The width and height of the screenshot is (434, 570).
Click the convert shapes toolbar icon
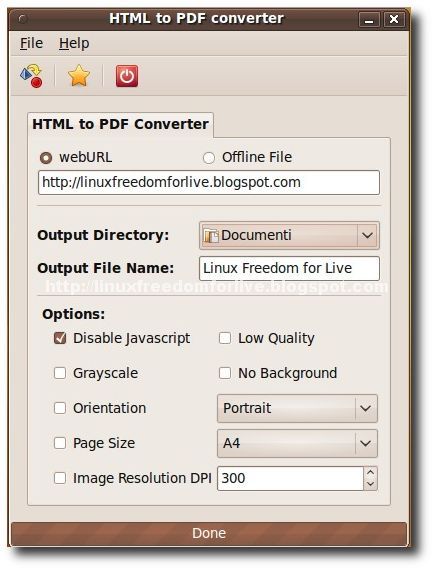[31, 76]
